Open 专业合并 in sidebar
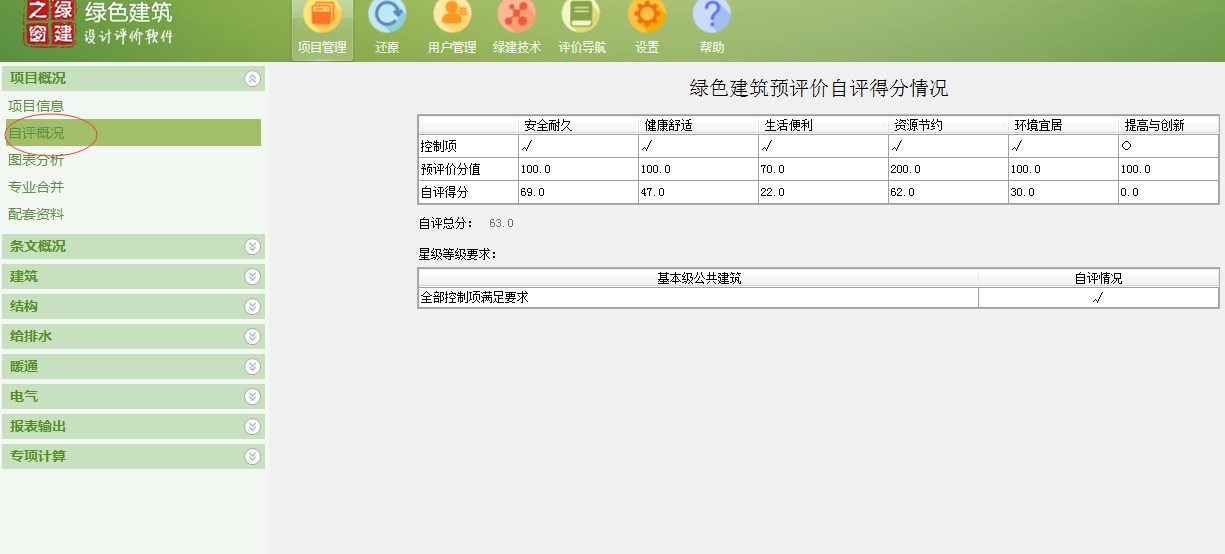 point(36,187)
